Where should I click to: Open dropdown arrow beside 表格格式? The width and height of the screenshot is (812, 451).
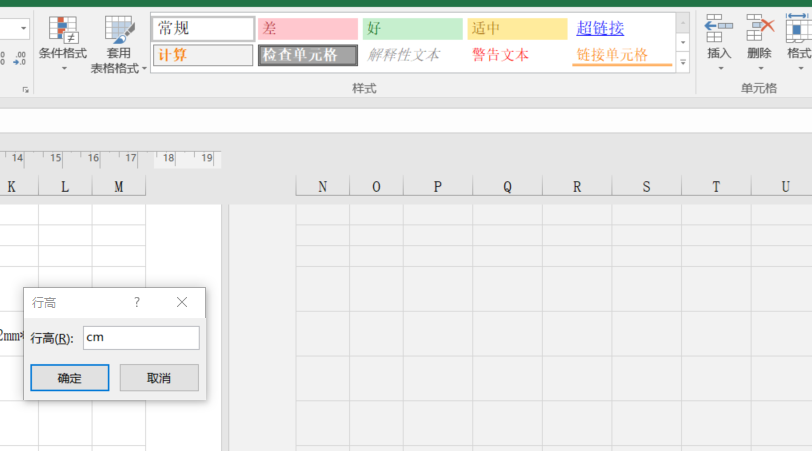pyautogui.click(x=144, y=68)
